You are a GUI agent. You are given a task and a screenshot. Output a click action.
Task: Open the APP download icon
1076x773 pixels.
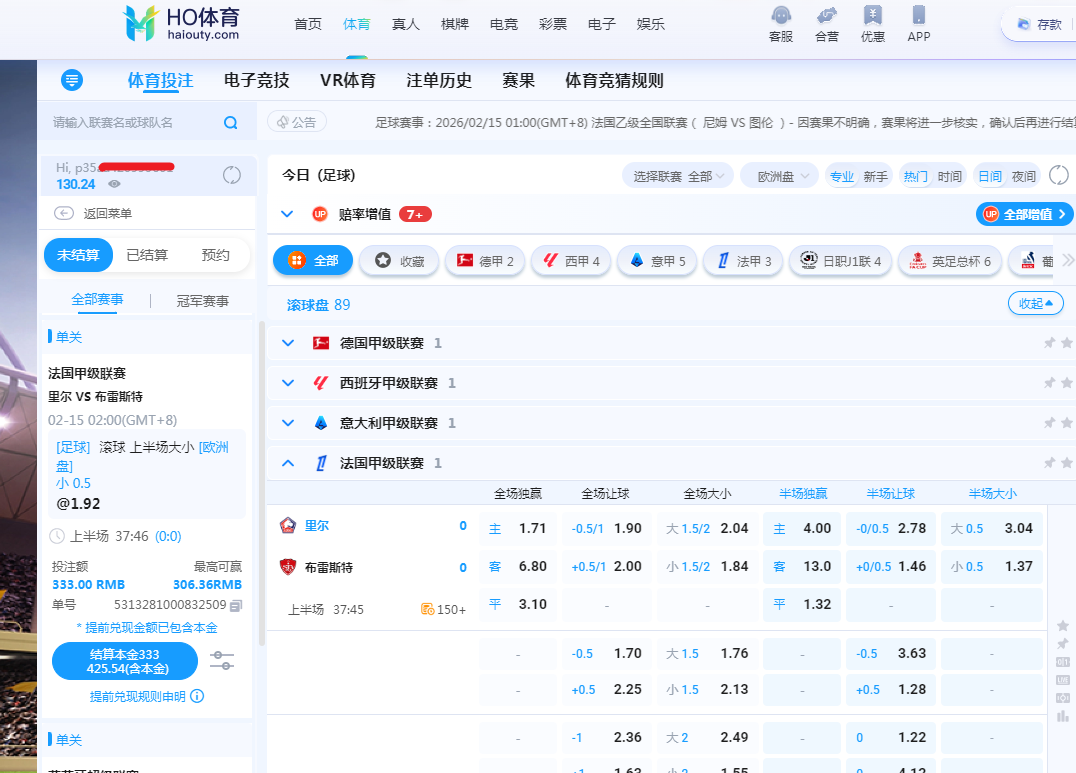[x=918, y=16]
